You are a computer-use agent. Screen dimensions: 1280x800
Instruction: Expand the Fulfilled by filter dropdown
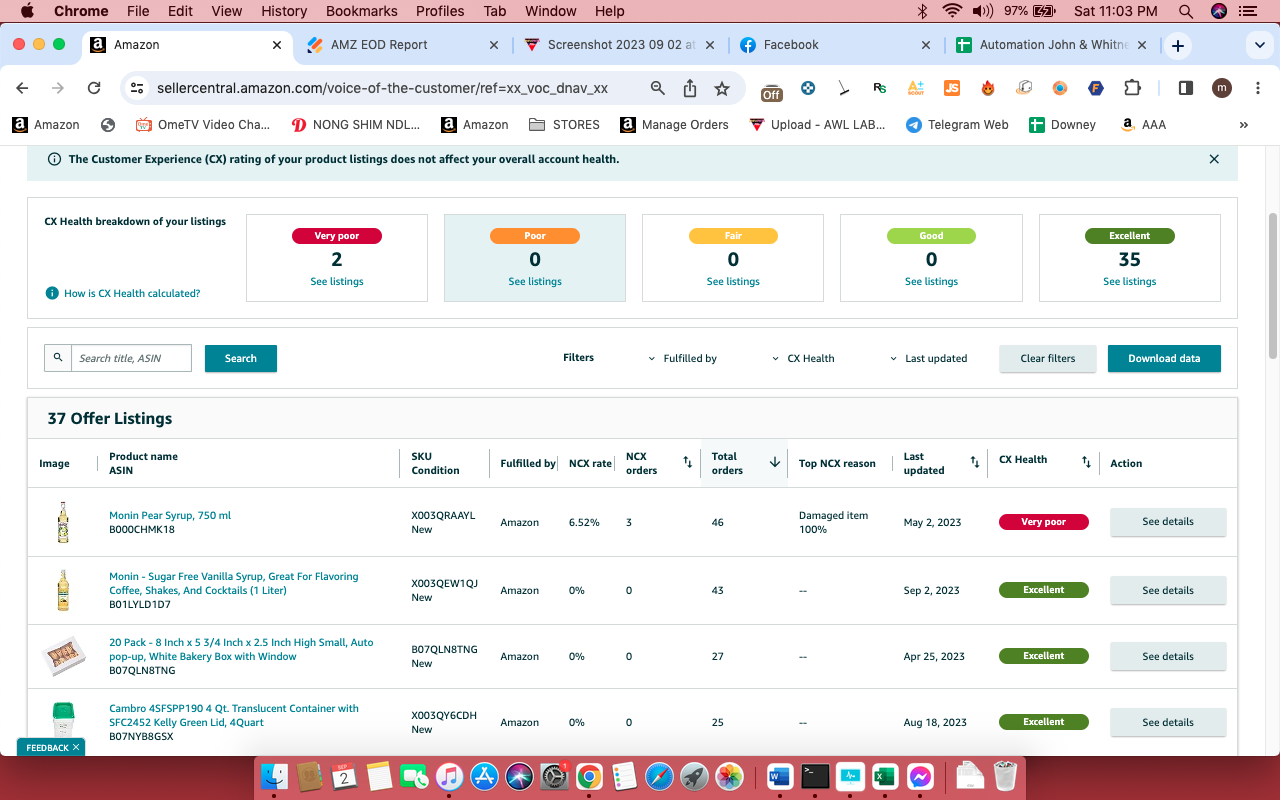684,358
